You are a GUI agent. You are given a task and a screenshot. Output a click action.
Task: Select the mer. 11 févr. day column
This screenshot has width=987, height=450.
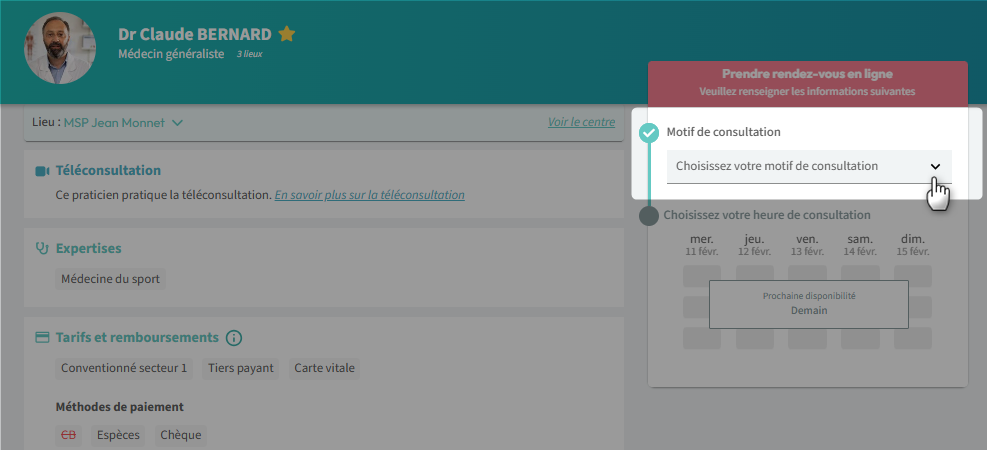[702, 245]
